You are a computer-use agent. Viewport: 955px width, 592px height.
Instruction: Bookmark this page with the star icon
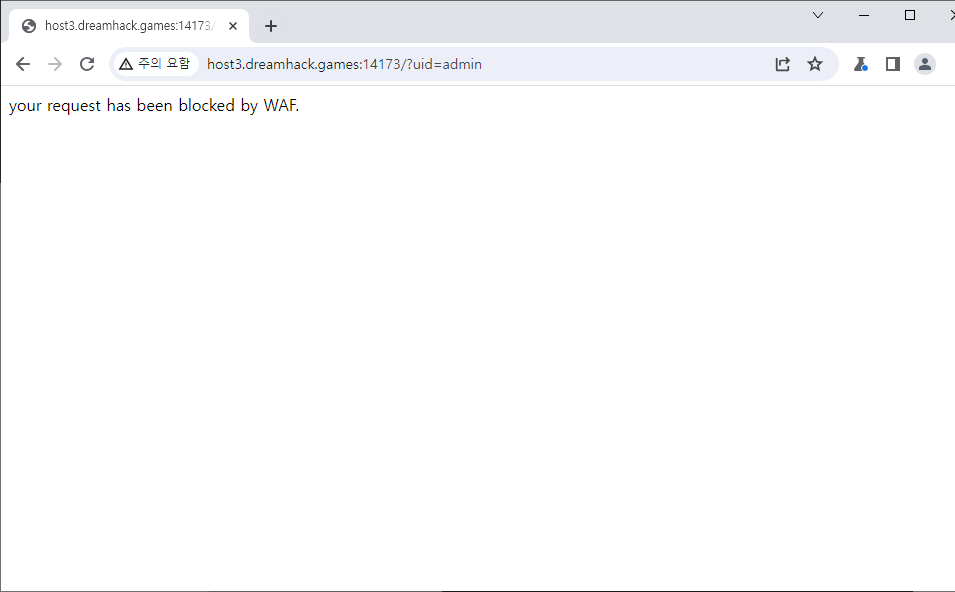815,64
